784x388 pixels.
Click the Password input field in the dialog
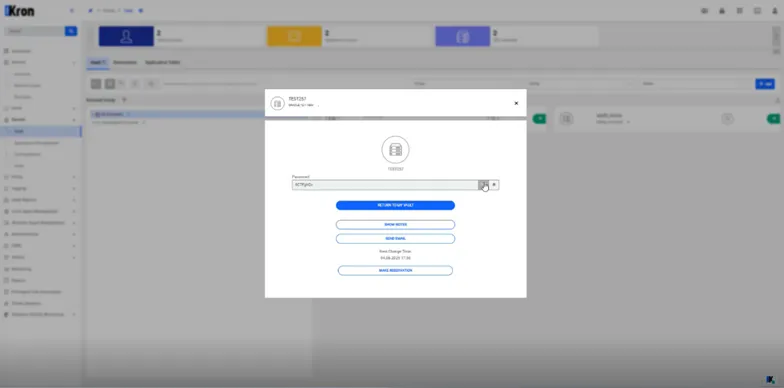[x=385, y=185]
